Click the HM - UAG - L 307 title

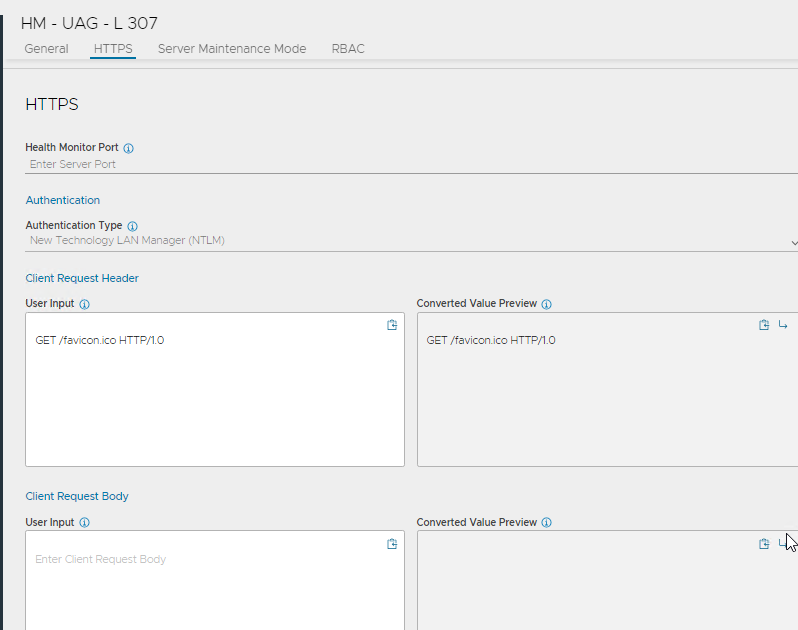coord(89,23)
